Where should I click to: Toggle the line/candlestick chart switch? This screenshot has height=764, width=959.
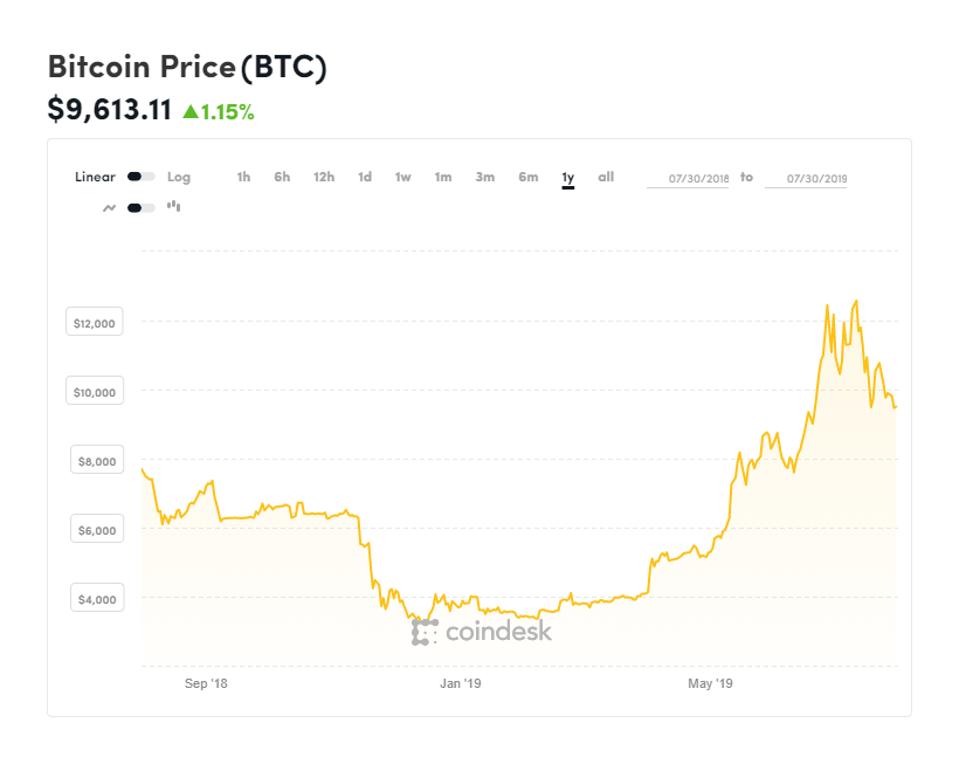point(141,208)
